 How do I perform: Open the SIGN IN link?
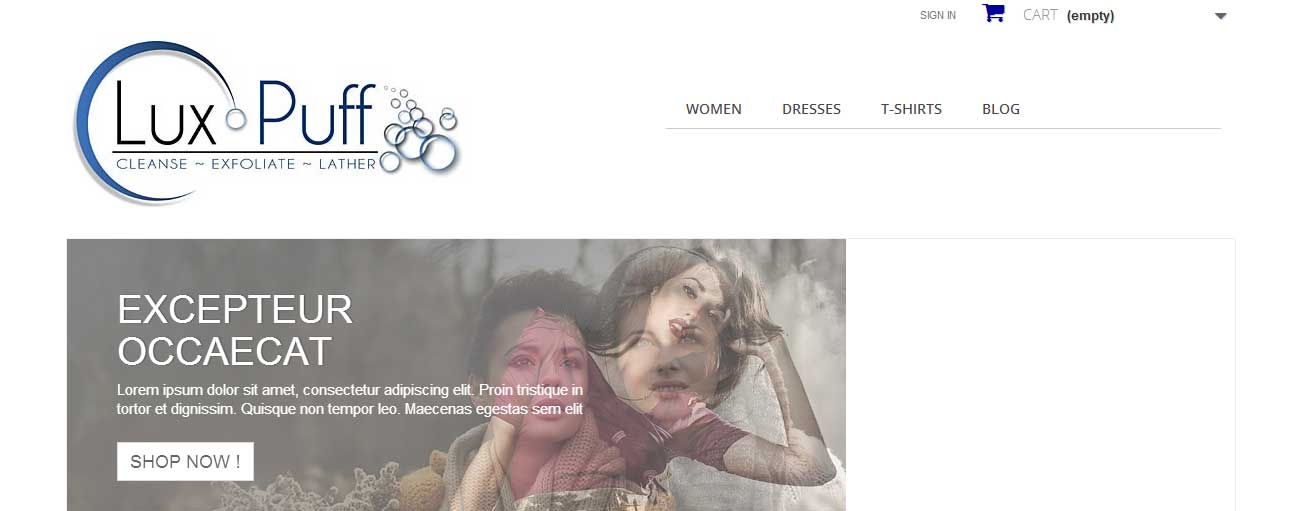coord(938,15)
